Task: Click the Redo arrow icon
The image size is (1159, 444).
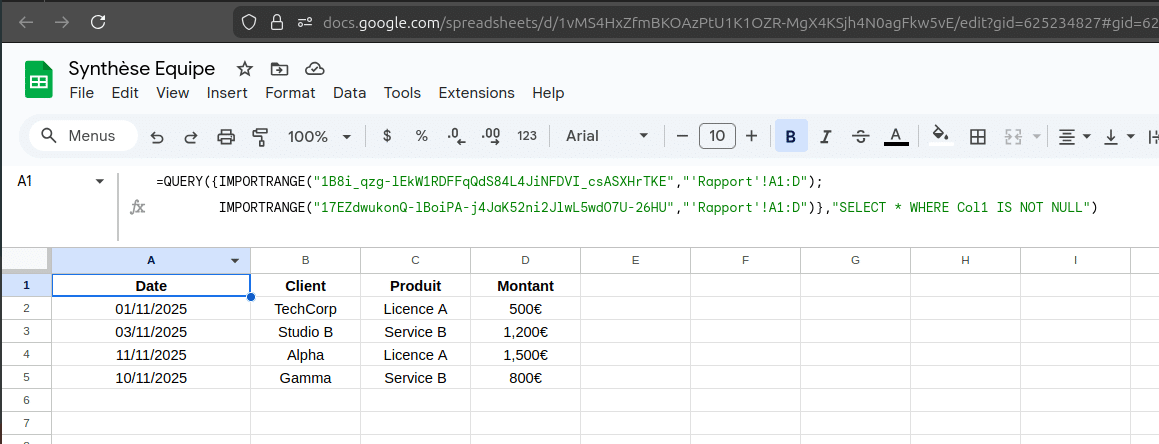Action: [191, 137]
